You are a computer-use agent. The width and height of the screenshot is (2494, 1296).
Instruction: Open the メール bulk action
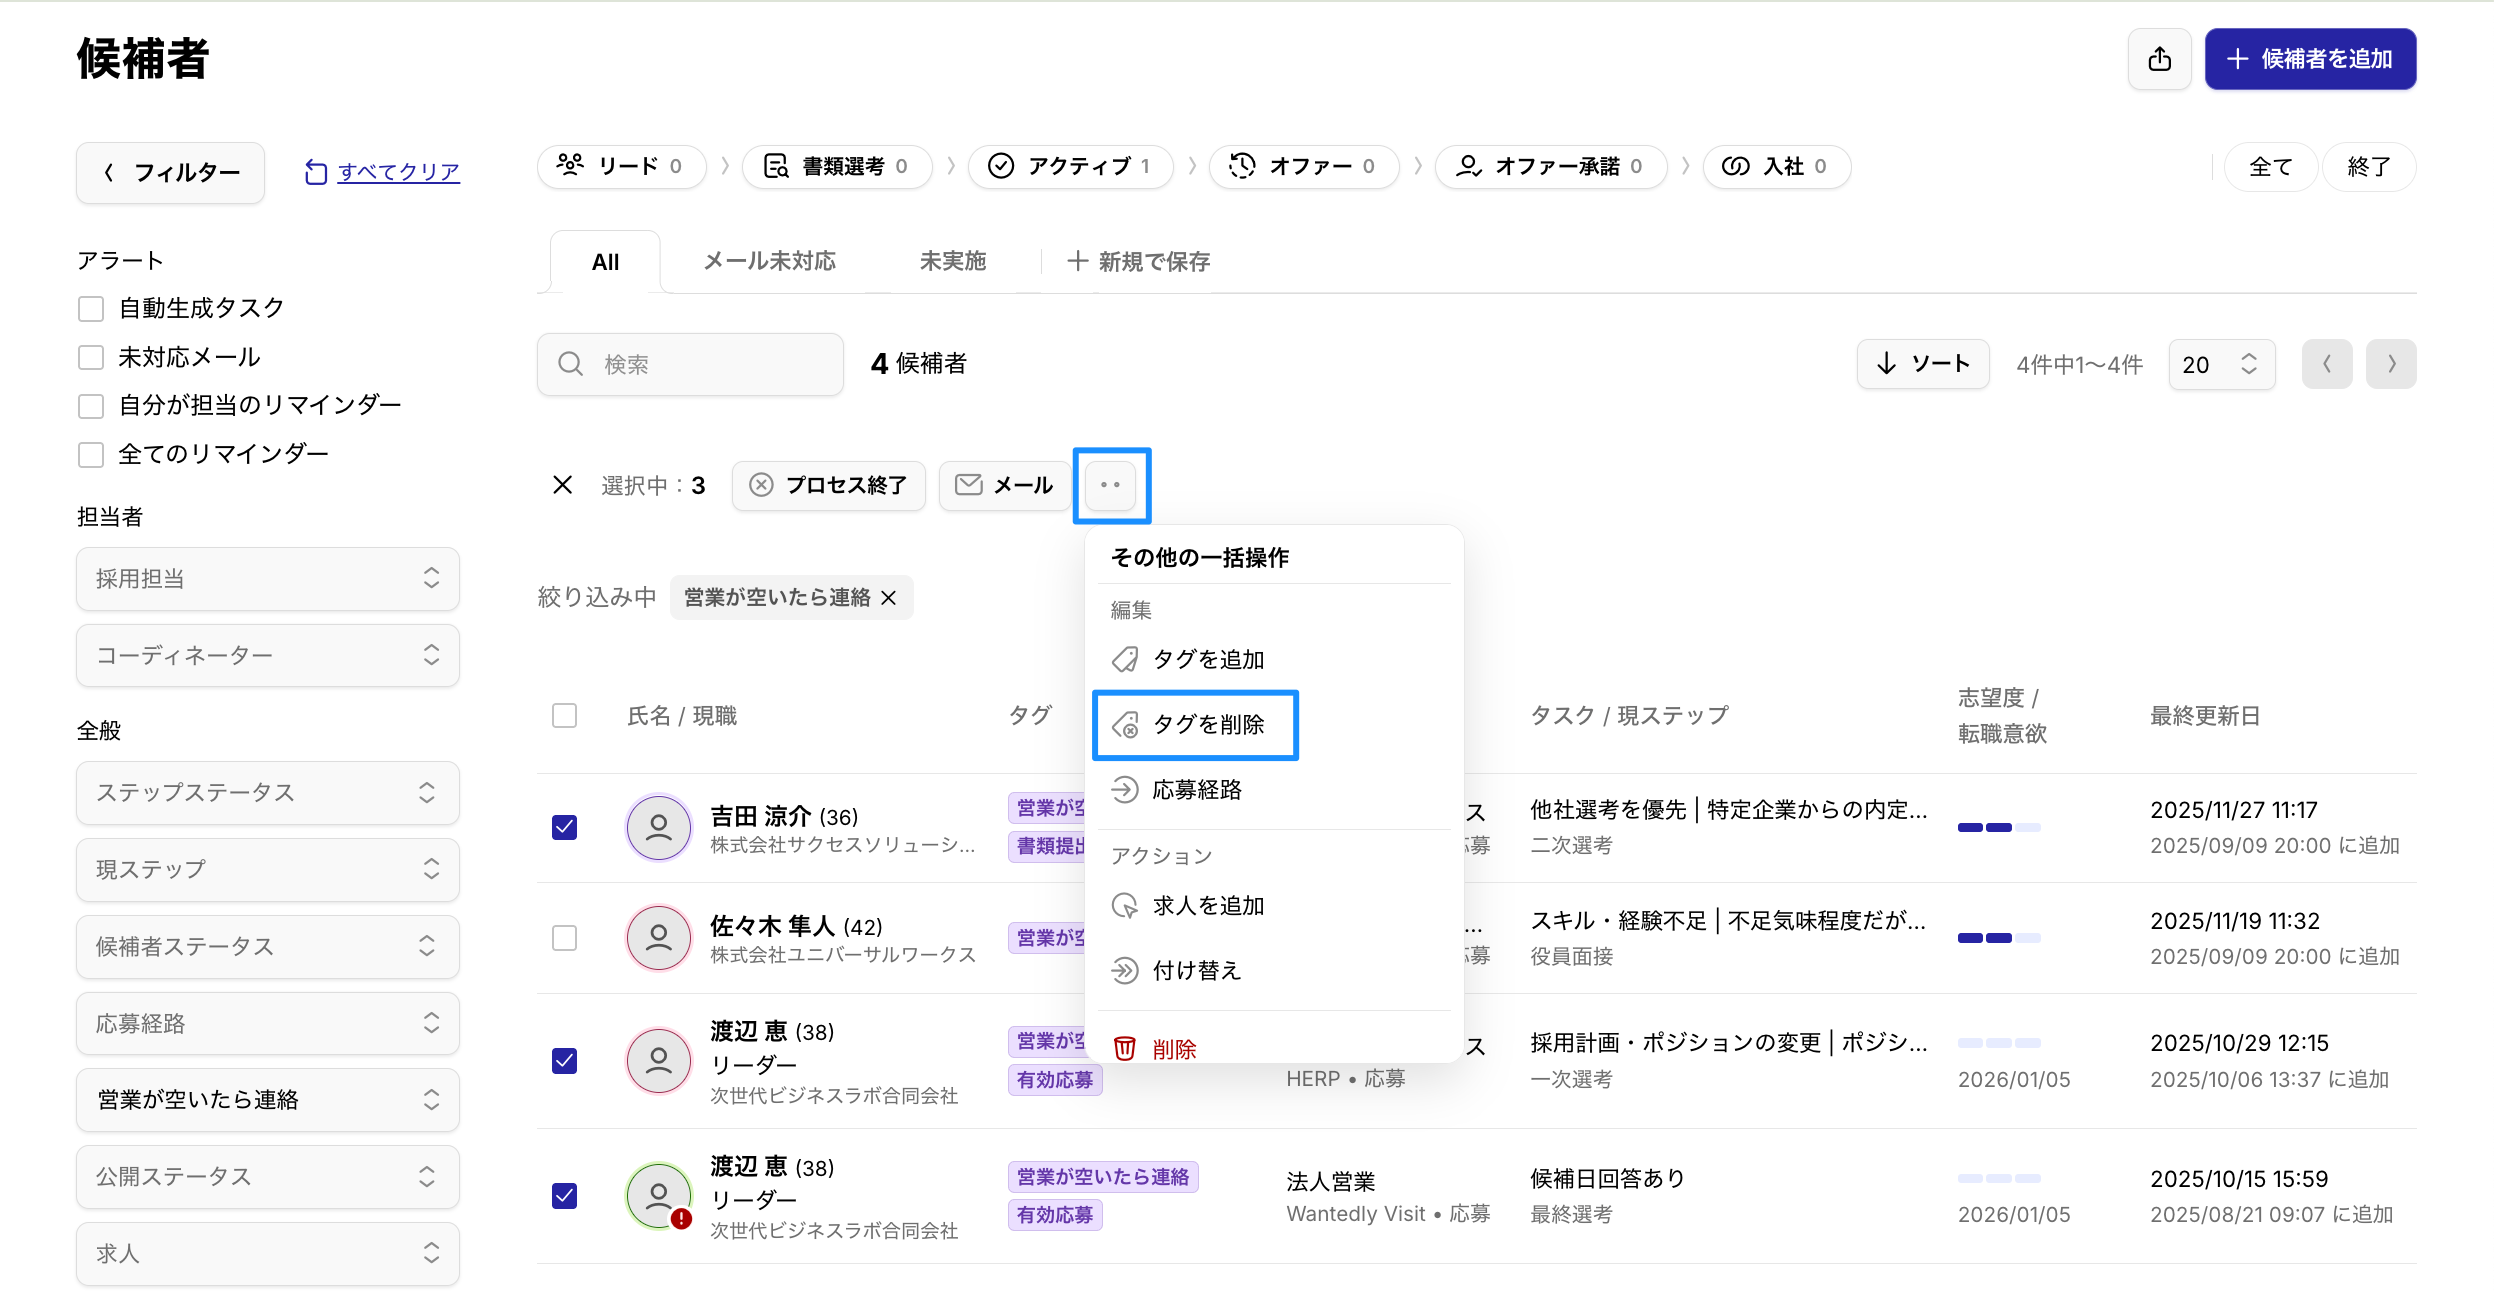[x=1004, y=485]
